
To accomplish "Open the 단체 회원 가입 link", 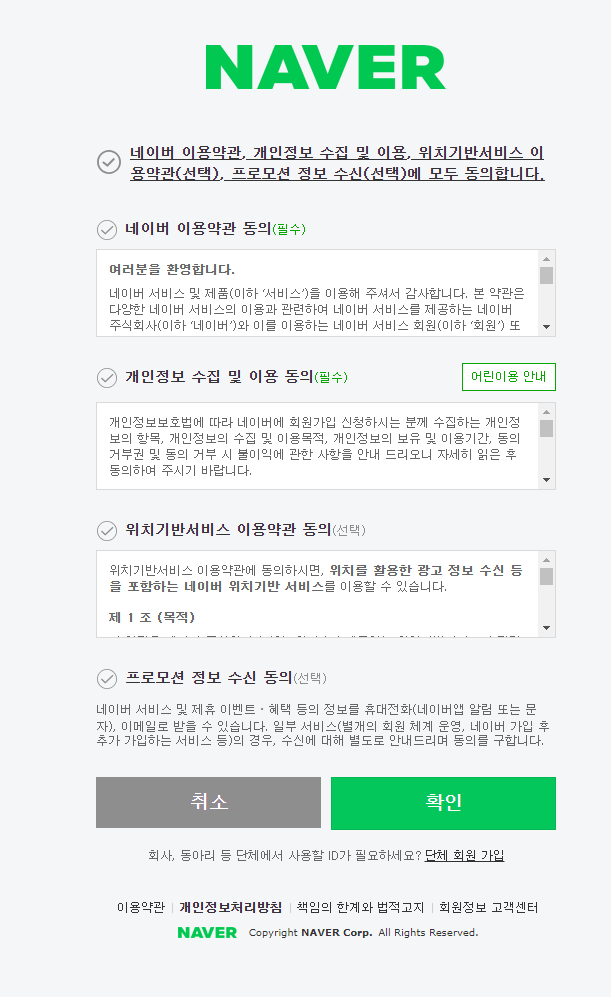I will click(x=464, y=855).
